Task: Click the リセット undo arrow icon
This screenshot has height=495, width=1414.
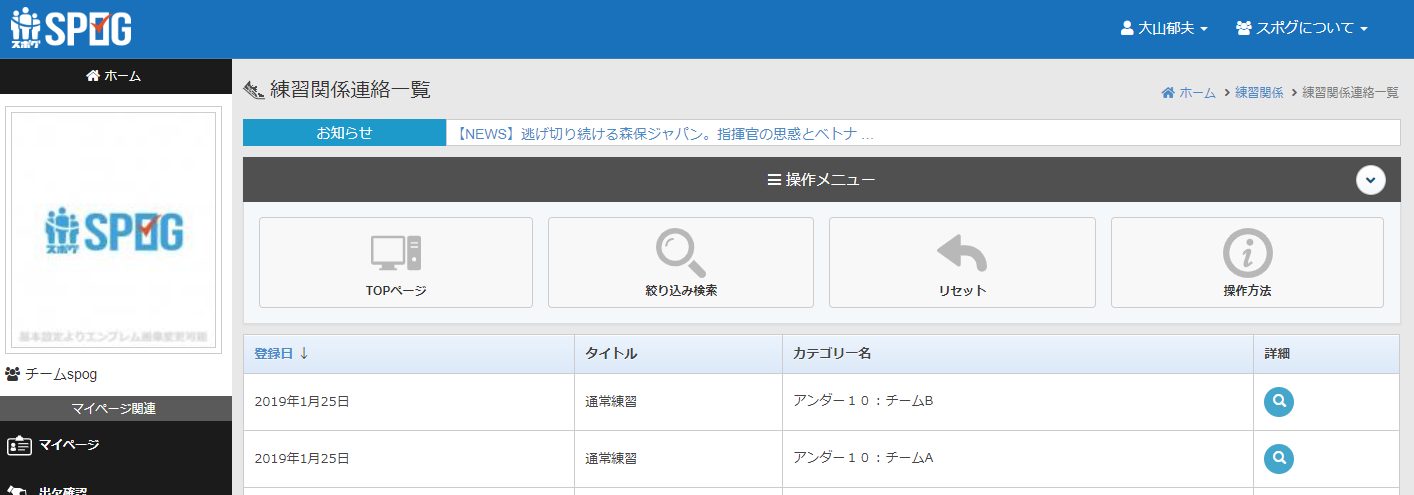Action: click(x=961, y=252)
